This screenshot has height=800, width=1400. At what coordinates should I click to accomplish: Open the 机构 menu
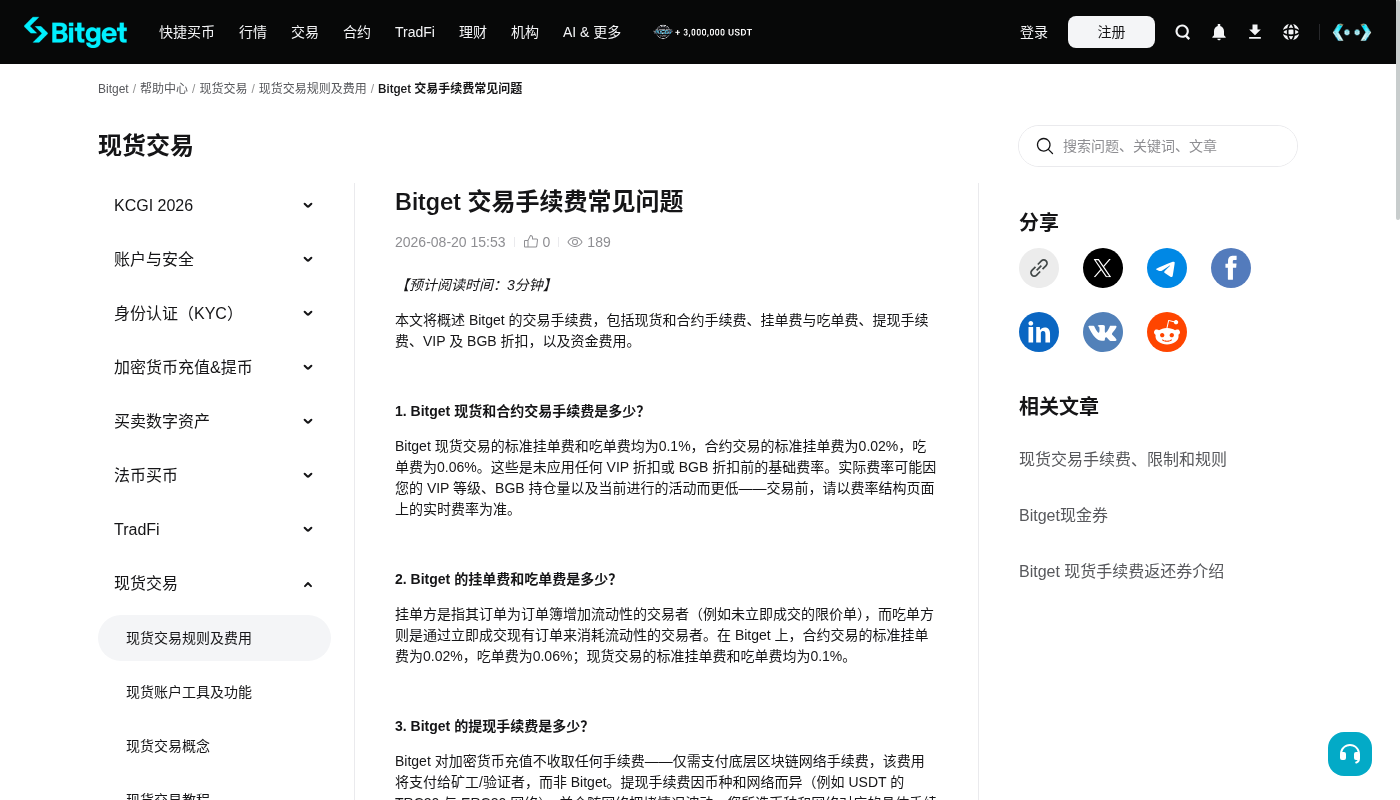pos(525,32)
